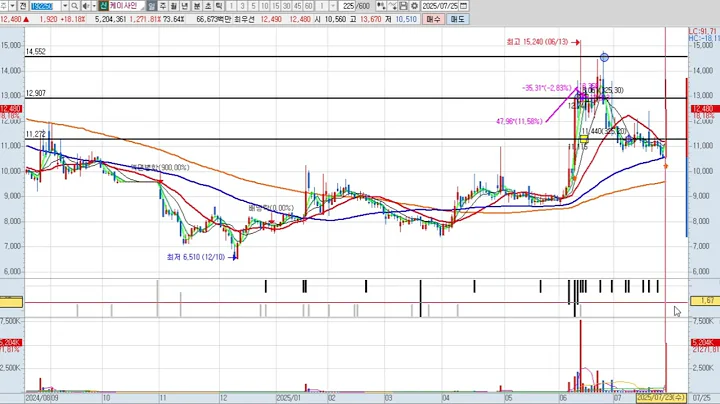Switch to weekly 주 chart period
Image resolution: width=720 pixels, height=404 pixels.
pyautogui.click(x=163, y=6)
